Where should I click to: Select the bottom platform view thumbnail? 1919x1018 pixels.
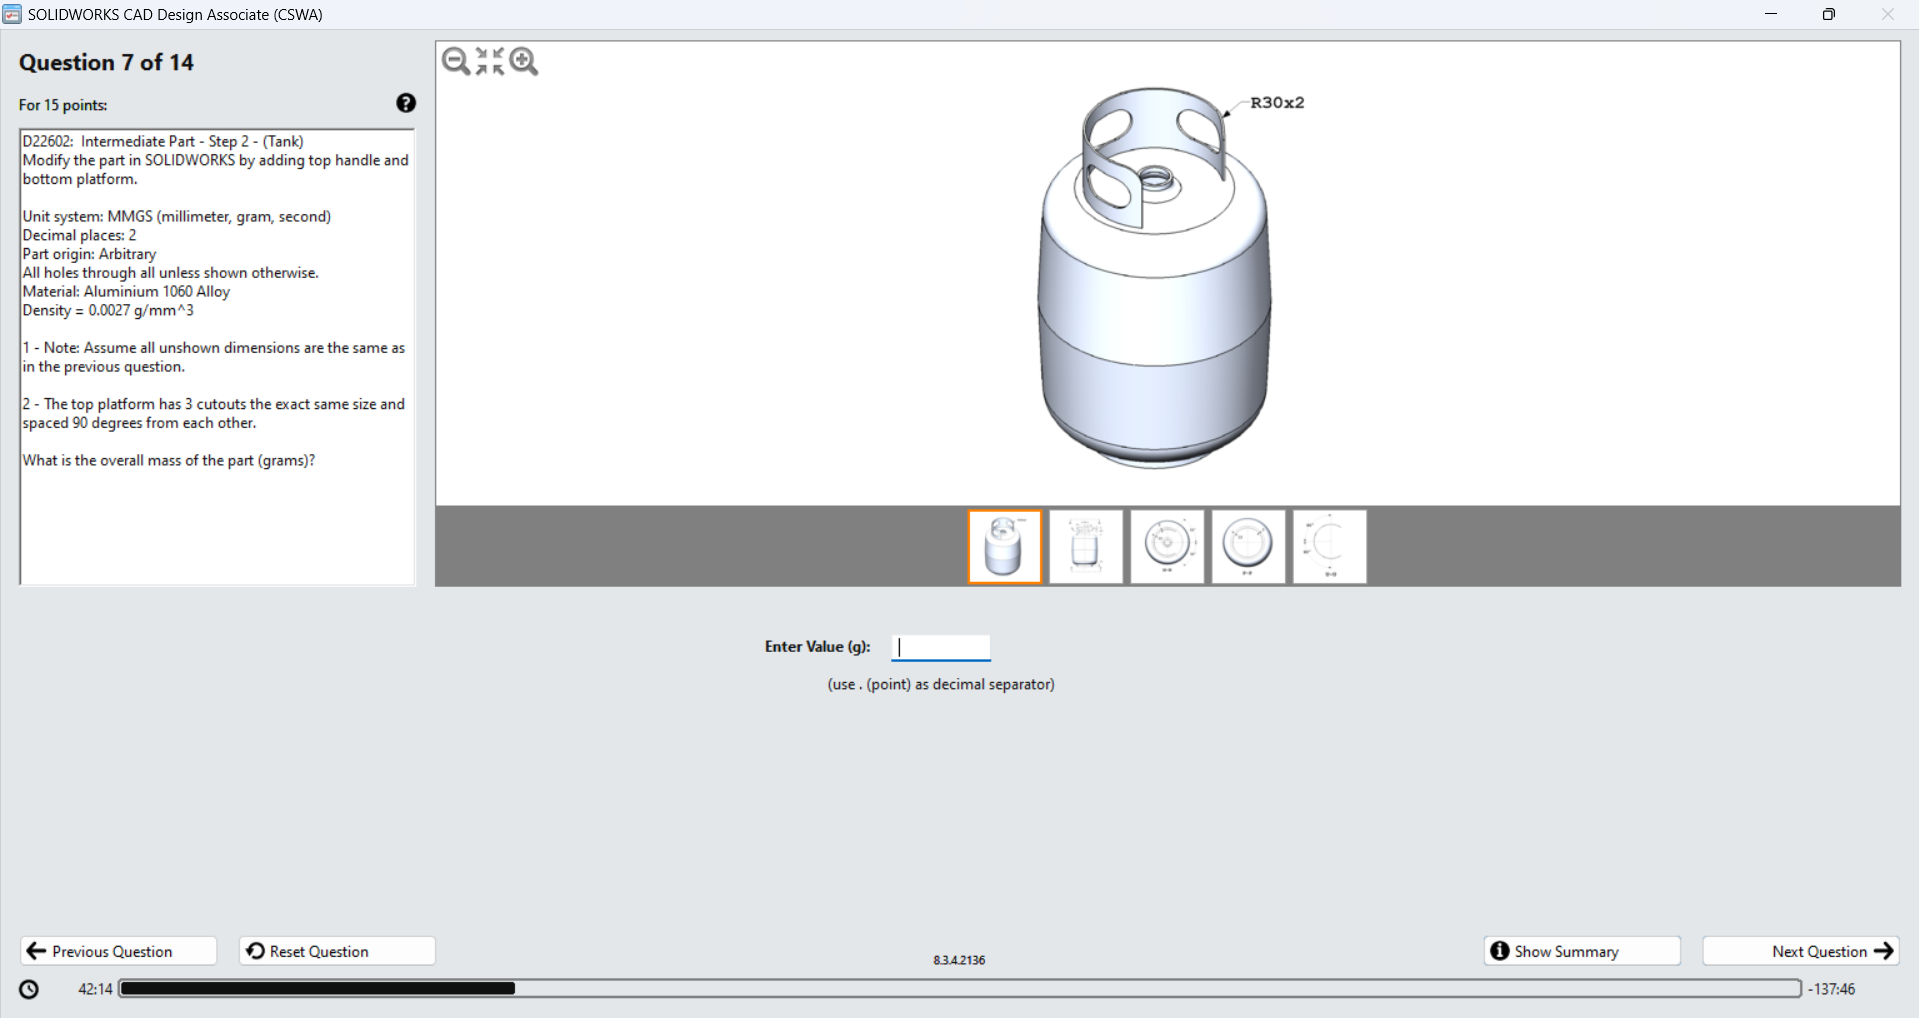1247,546
